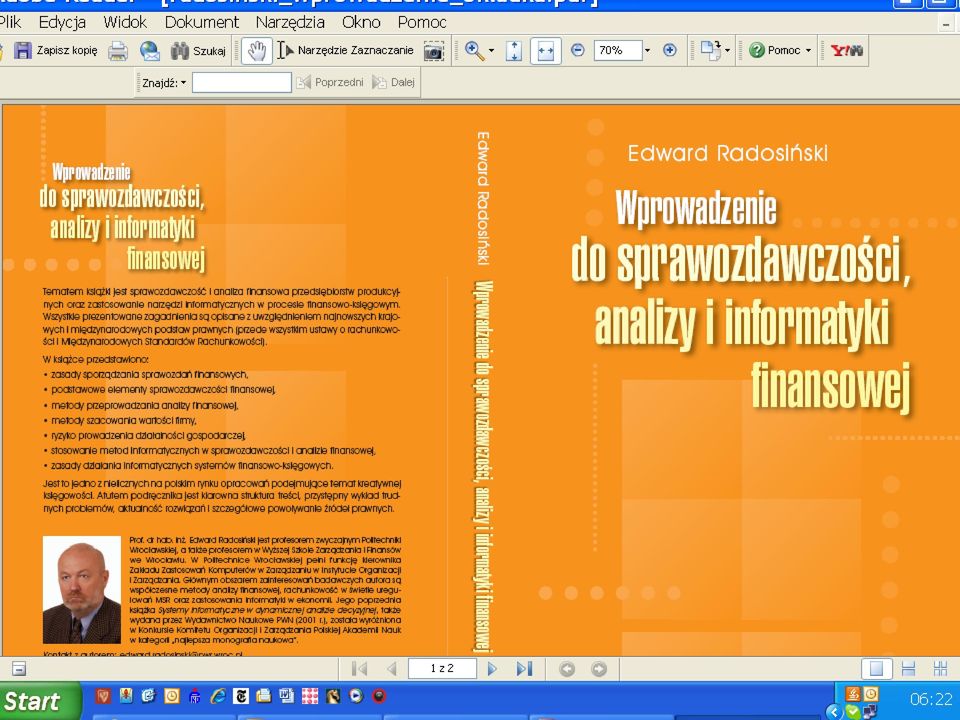Launch Internet Explorer from quick launch
Image resolution: width=960 pixels, height=720 pixels.
click(x=218, y=696)
